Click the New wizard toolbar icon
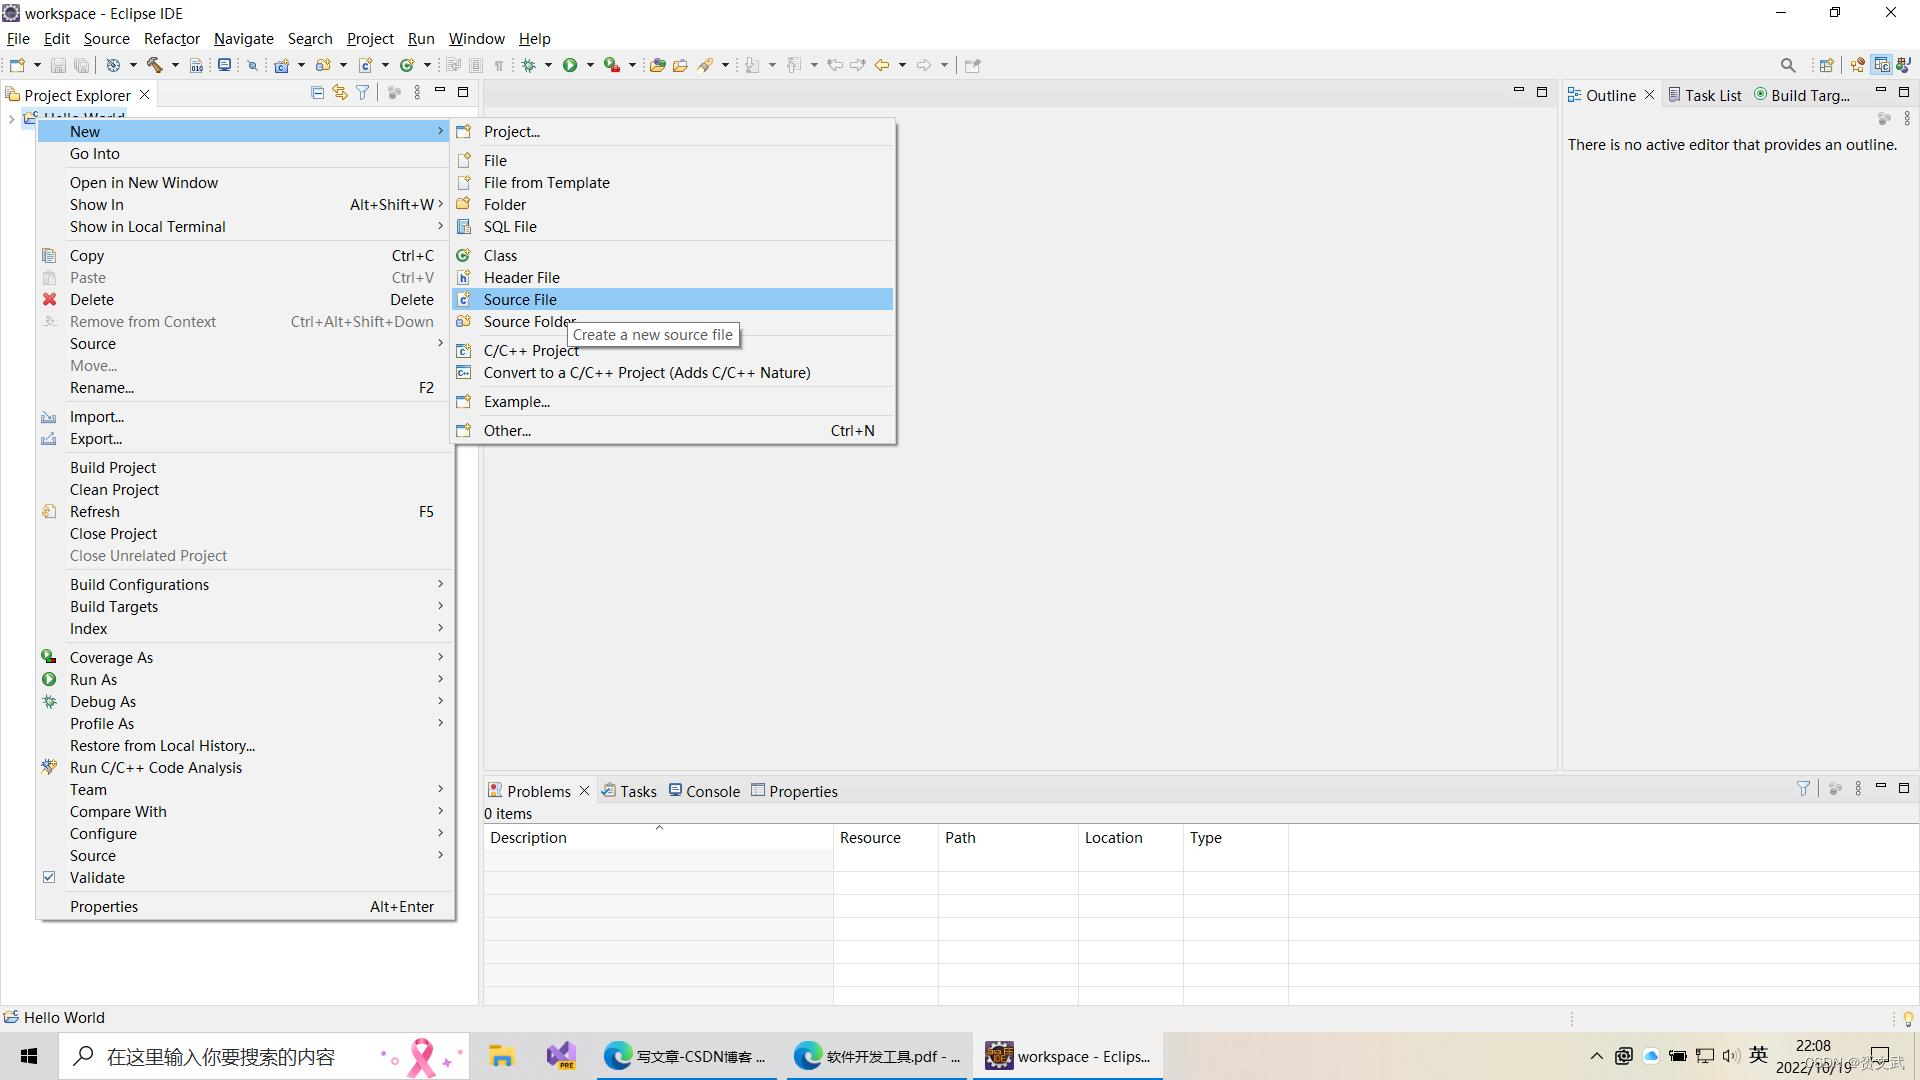Viewport: 1920px width, 1080px height. tap(17, 65)
